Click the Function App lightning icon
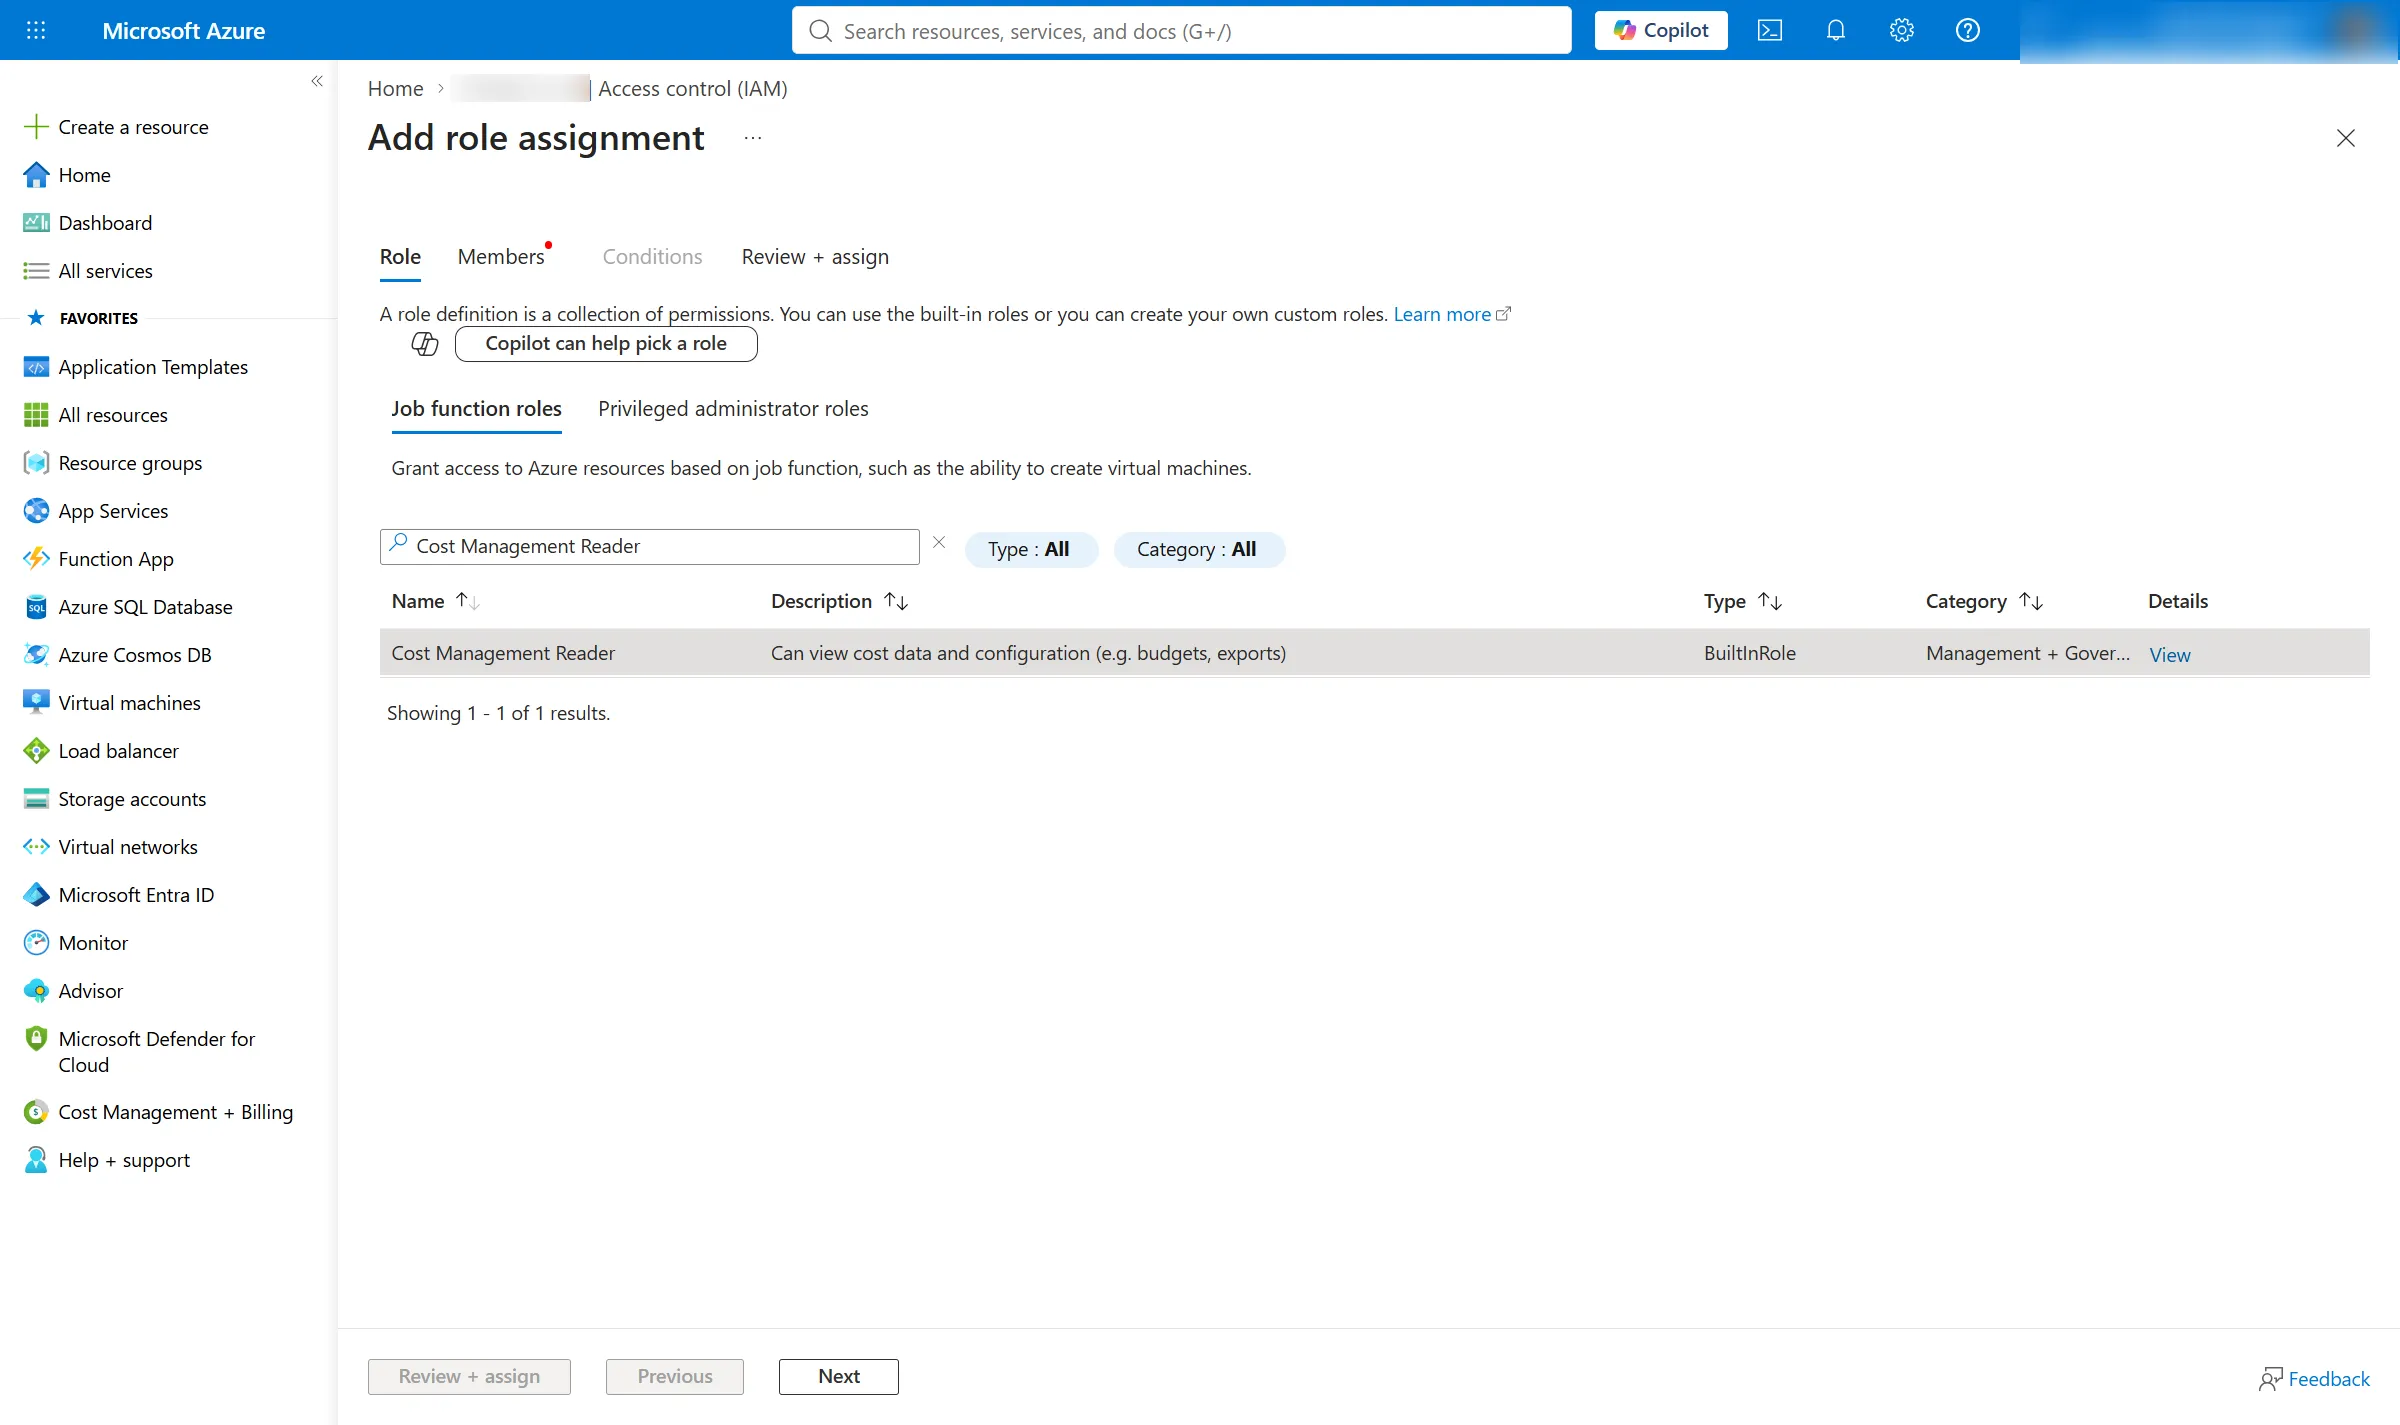Image resolution: width=2400 pixels, height=1425 pixels. [36, 559]
